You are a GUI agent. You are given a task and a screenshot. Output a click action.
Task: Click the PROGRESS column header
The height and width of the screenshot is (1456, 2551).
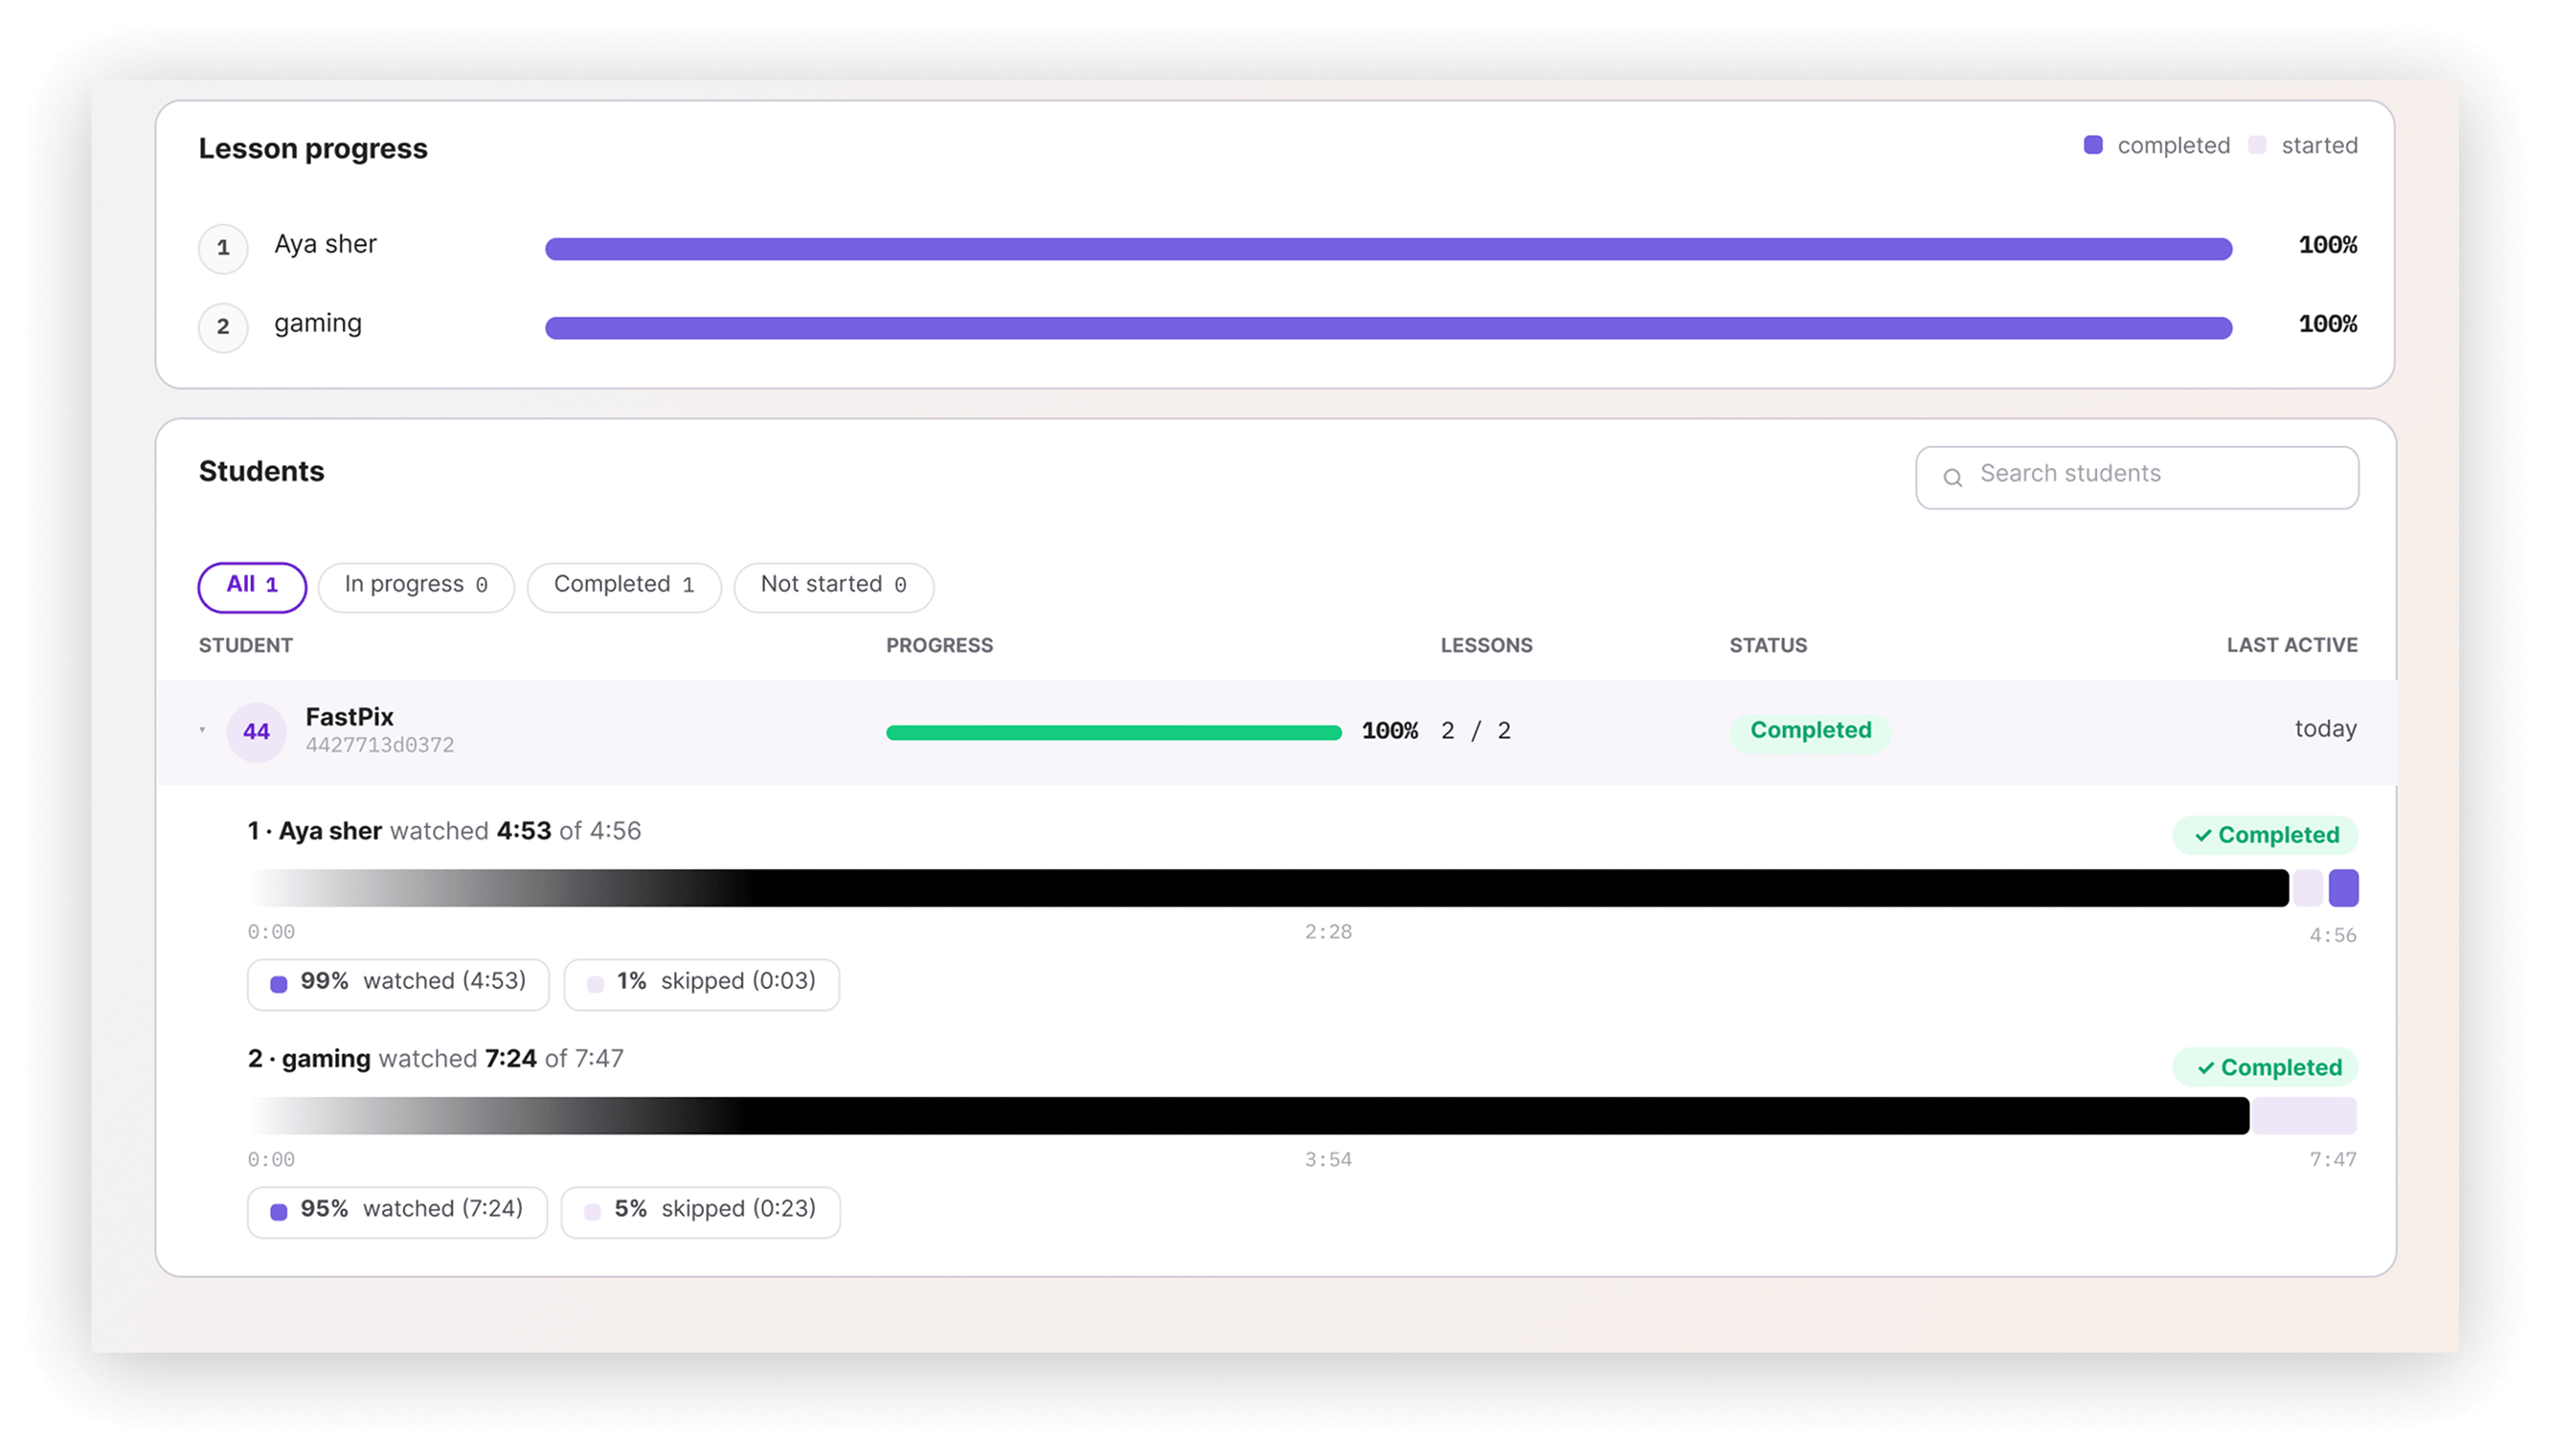939,646
